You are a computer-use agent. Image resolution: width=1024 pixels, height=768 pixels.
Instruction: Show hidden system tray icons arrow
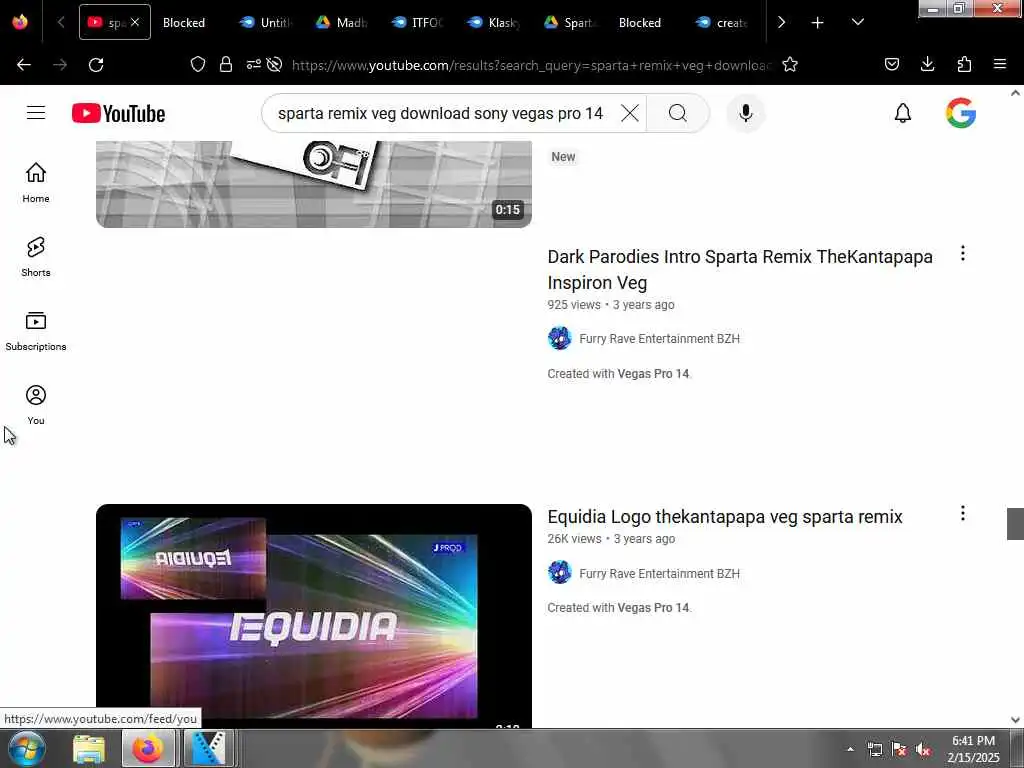[x=850, y=750]
